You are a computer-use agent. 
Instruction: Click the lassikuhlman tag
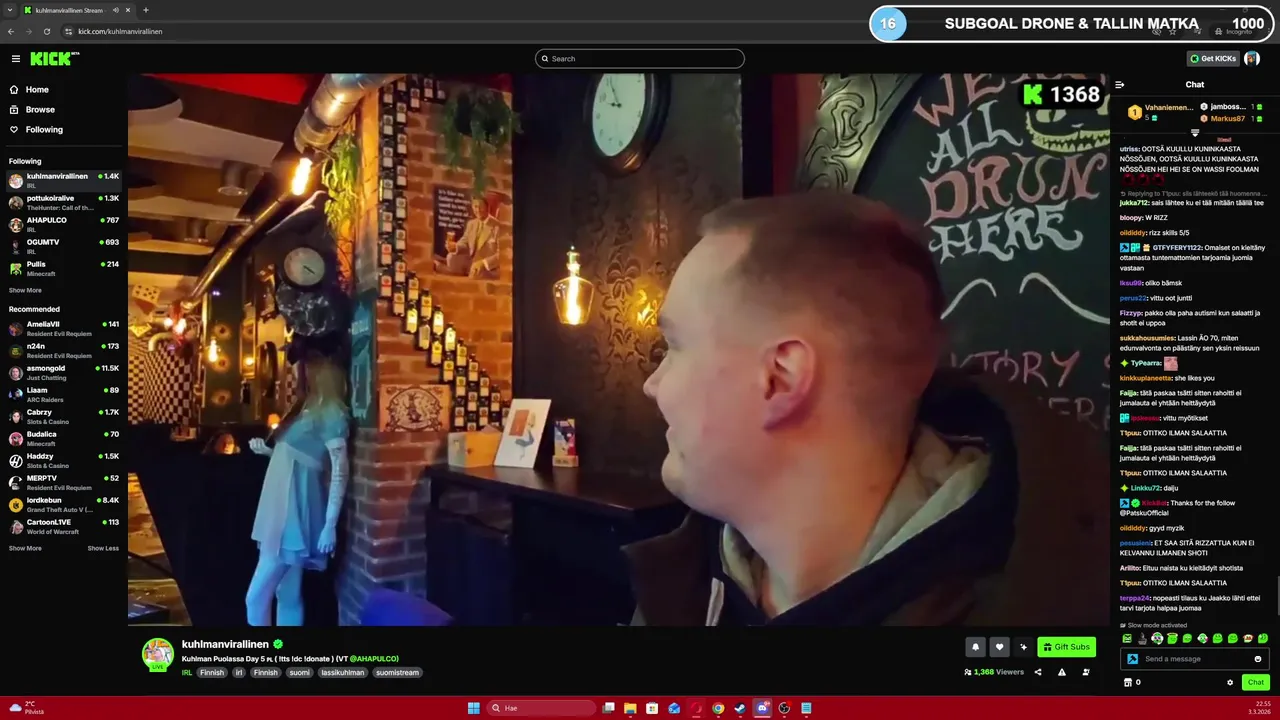tap(343, 672)
